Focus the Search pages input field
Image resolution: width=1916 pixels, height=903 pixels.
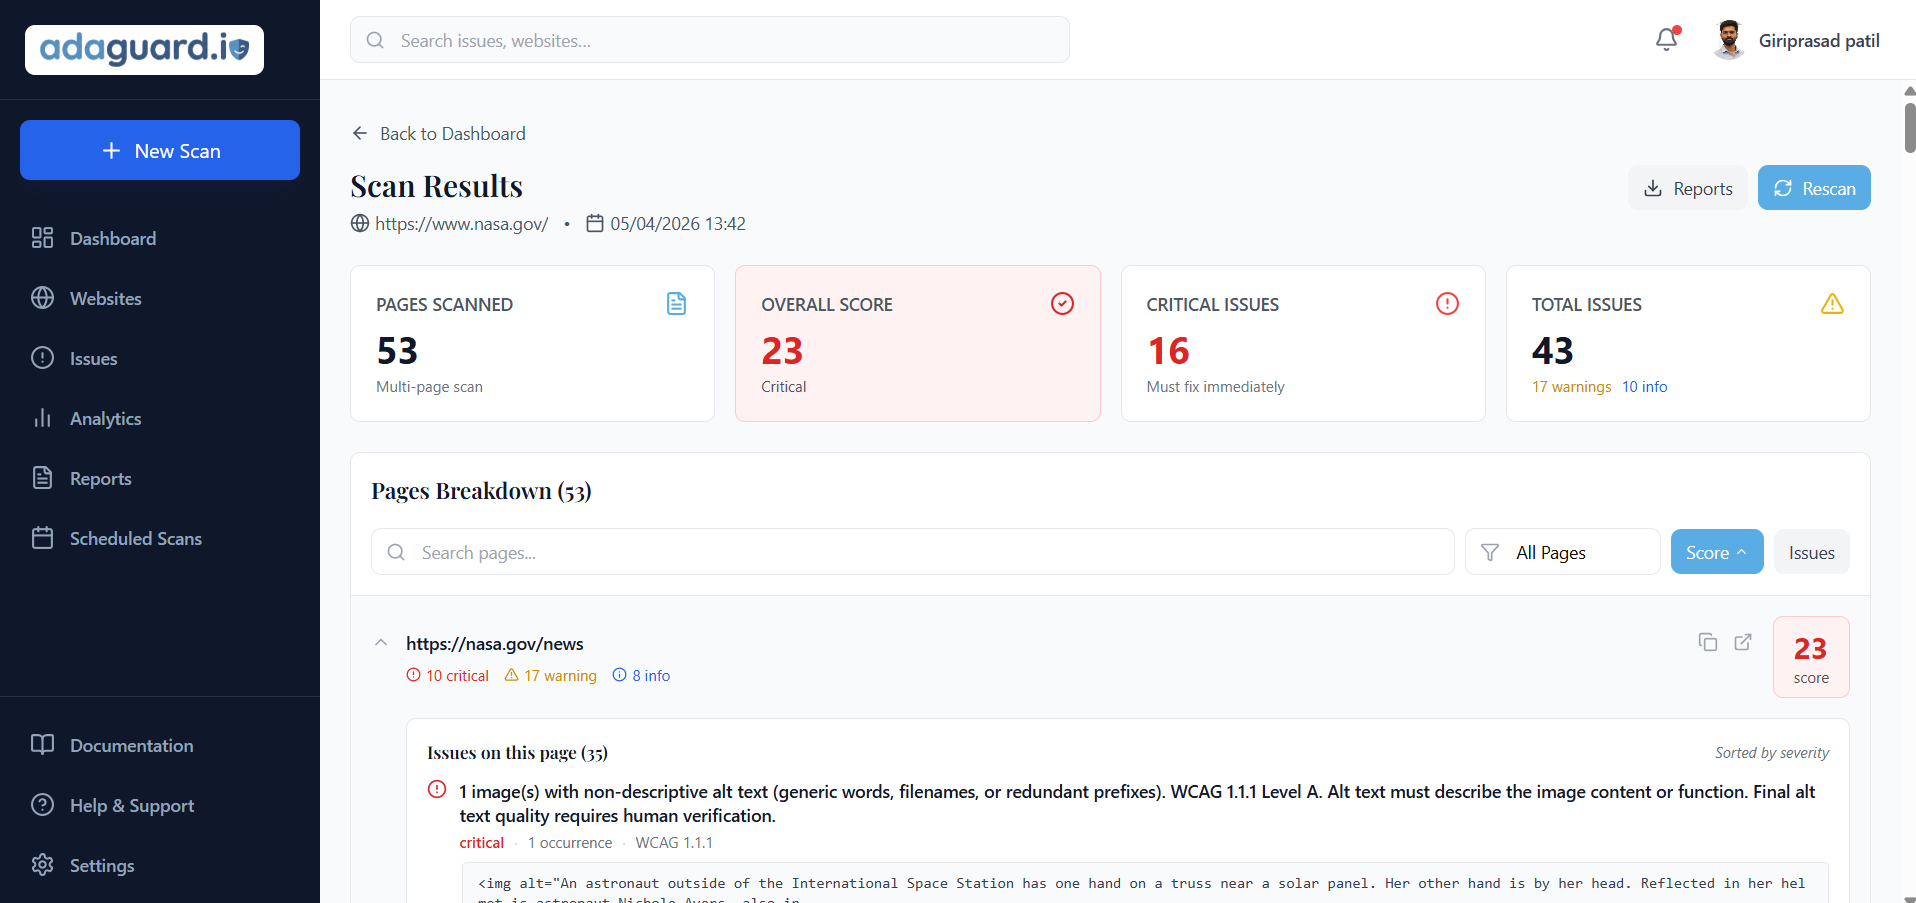coord(912,552)
